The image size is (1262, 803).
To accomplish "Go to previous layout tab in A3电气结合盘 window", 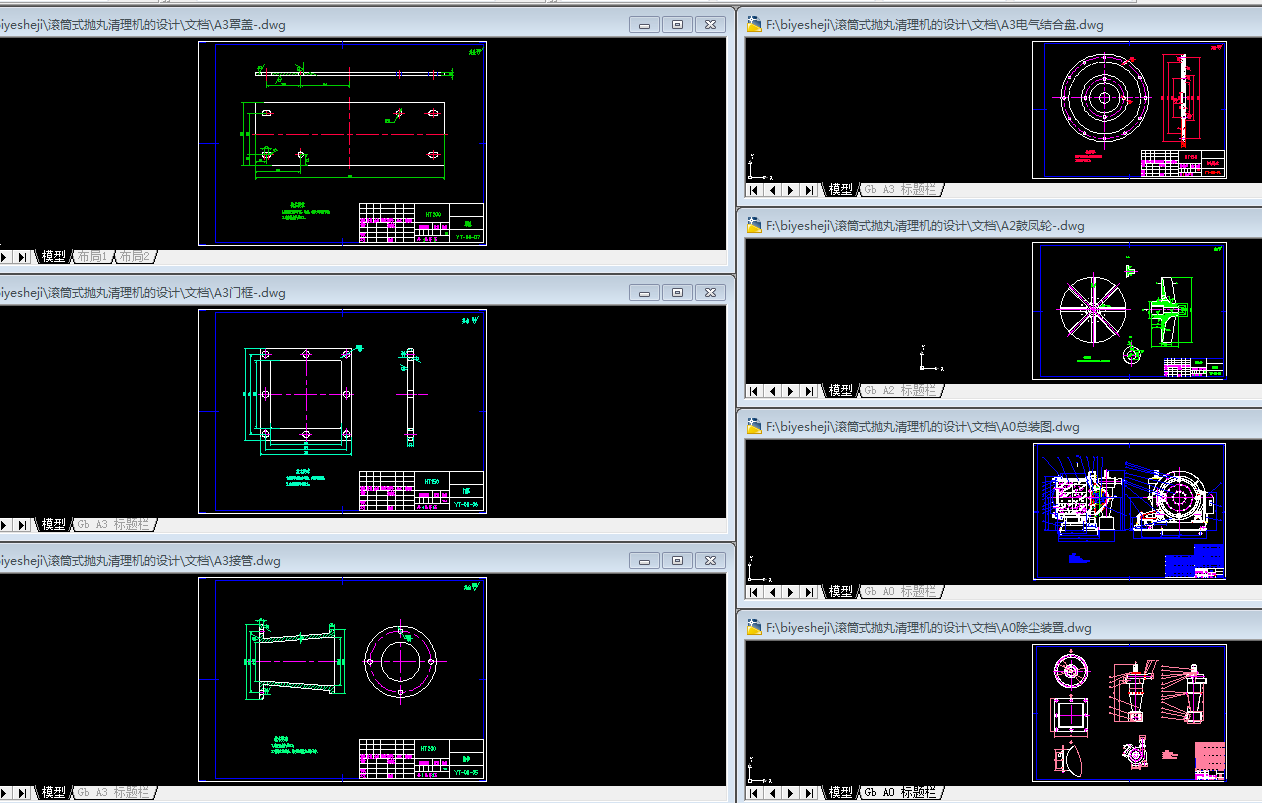I will (773, 190).
